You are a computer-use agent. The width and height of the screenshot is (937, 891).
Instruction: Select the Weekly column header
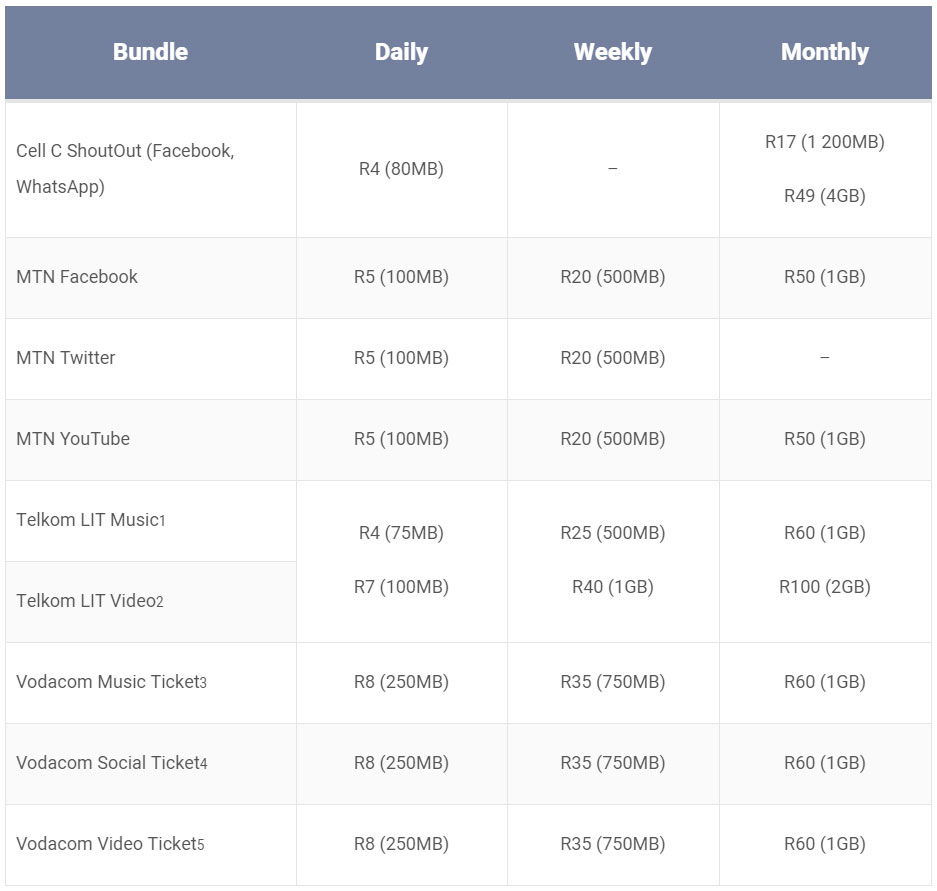pyautogui.click(x=612, y=52)
